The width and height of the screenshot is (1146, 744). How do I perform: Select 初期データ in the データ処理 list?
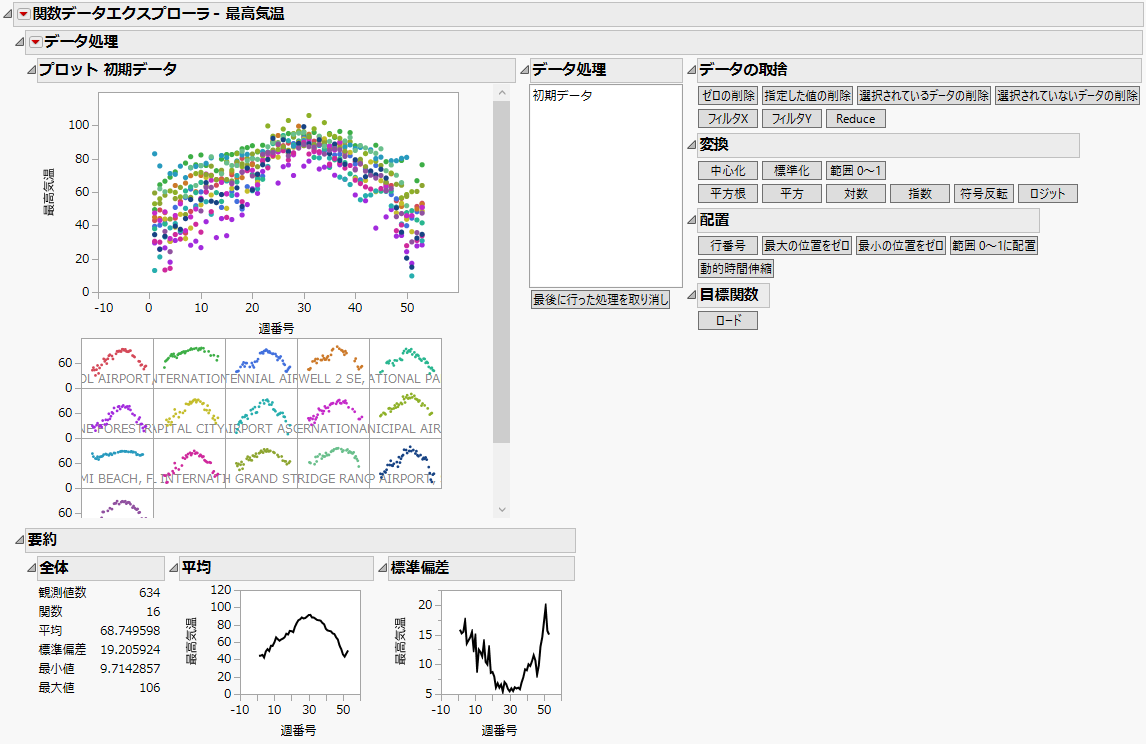[x=562, y=96]
